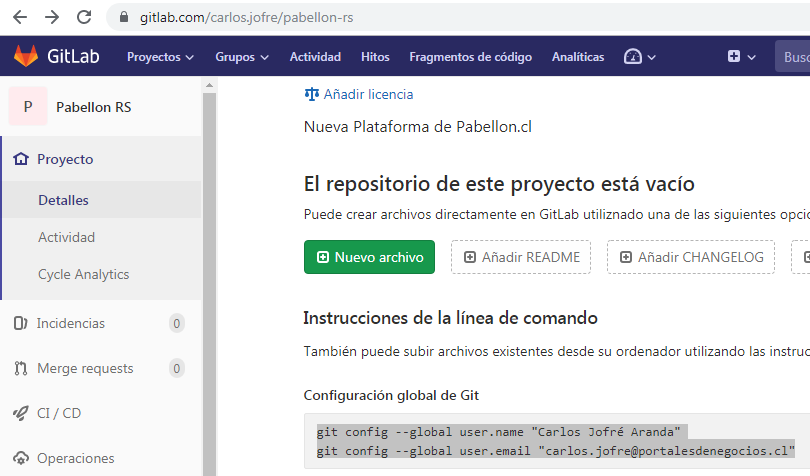
Task: Open Incidencias from the sidebar
Action: 70,323
